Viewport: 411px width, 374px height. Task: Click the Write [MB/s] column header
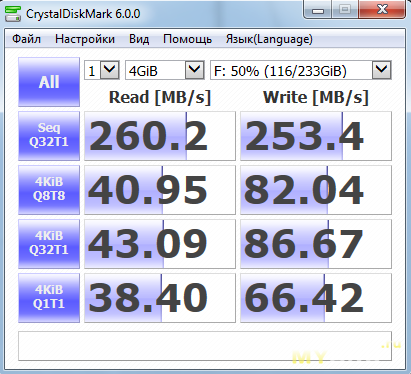(x=316, y=97)
